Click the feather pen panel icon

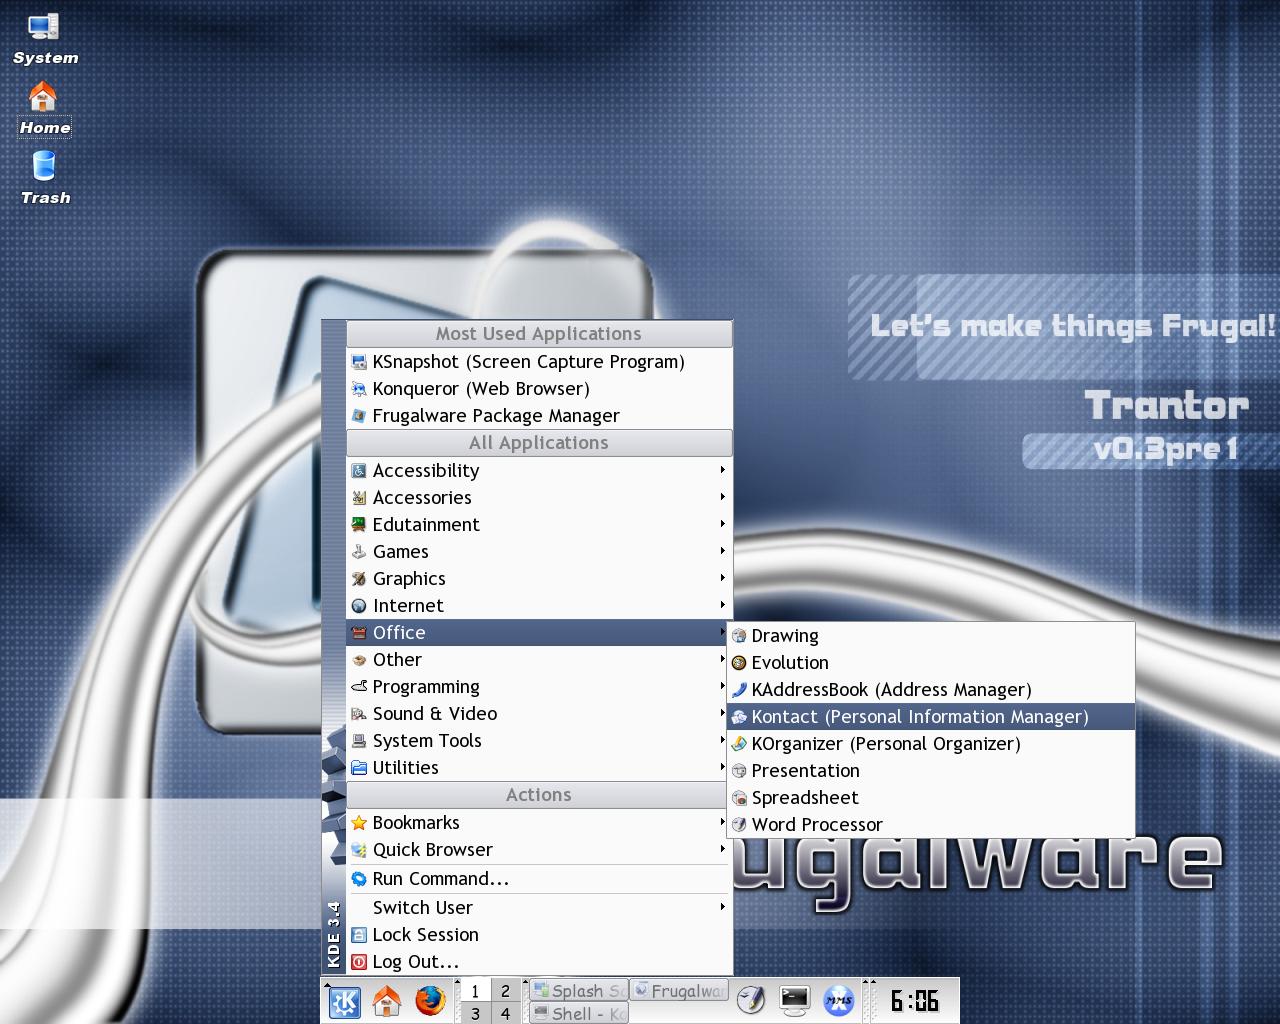click(751, 1001)
